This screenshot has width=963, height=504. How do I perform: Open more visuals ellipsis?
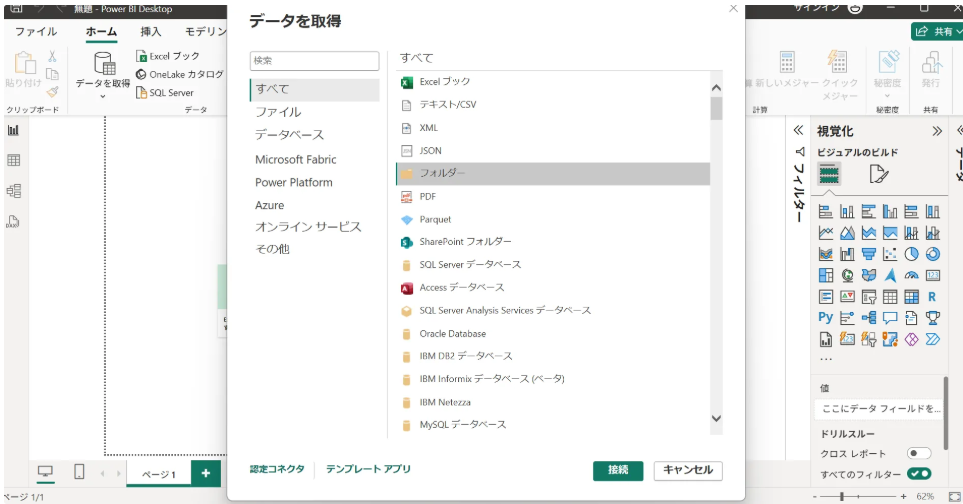pos(826,359)
